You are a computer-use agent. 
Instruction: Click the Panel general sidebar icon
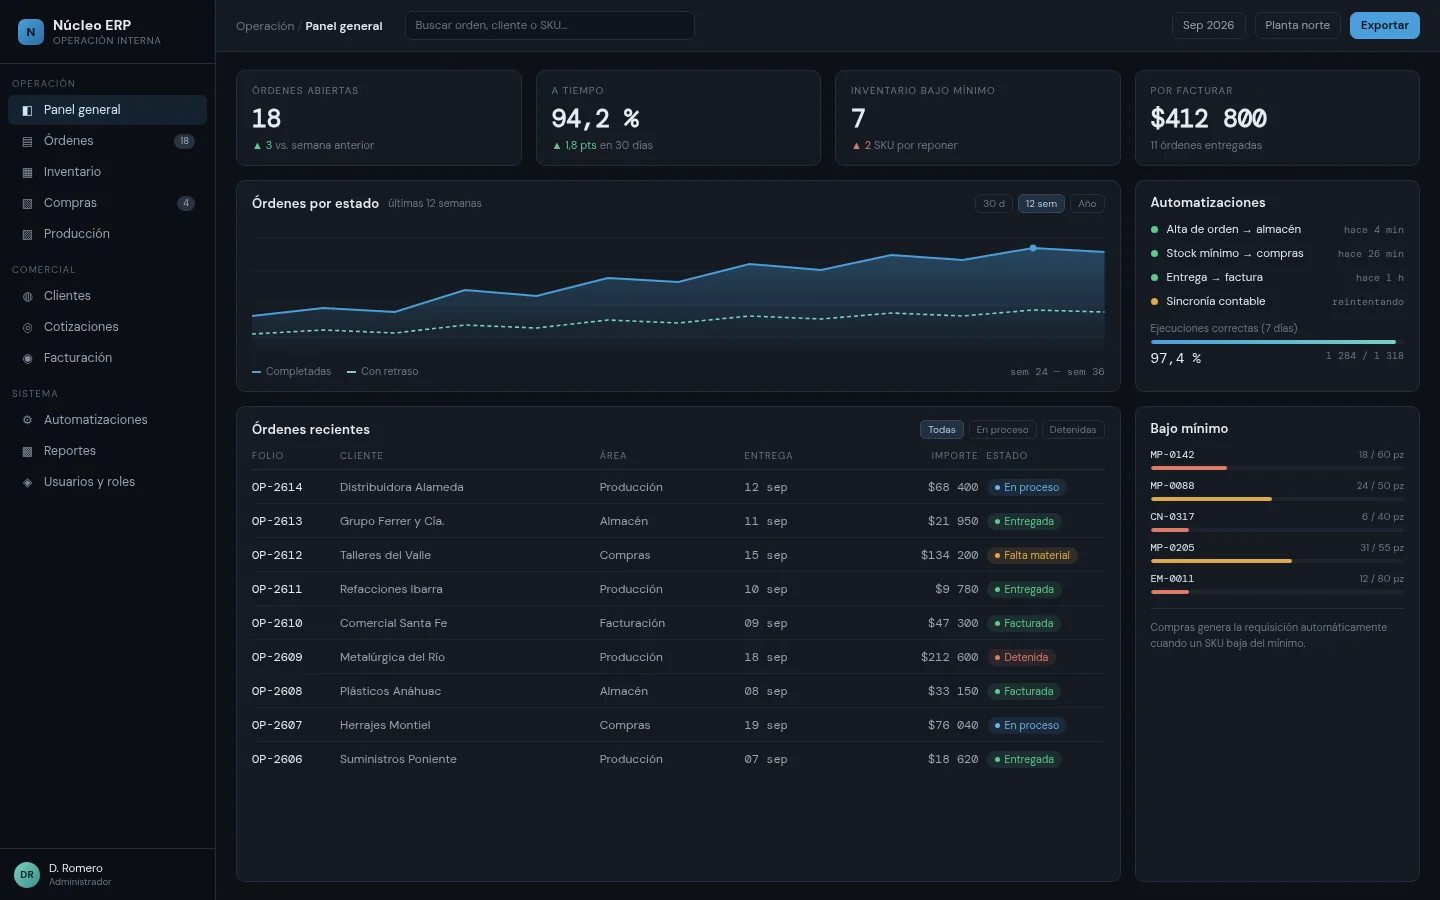click(x=27, y=110)
